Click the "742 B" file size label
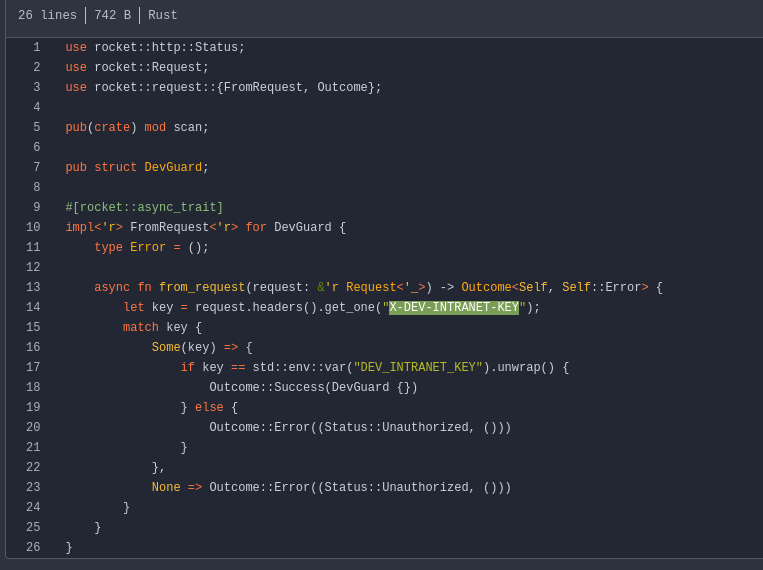The height and width of the screenshot is (570, 763). [x=112, y=16]
